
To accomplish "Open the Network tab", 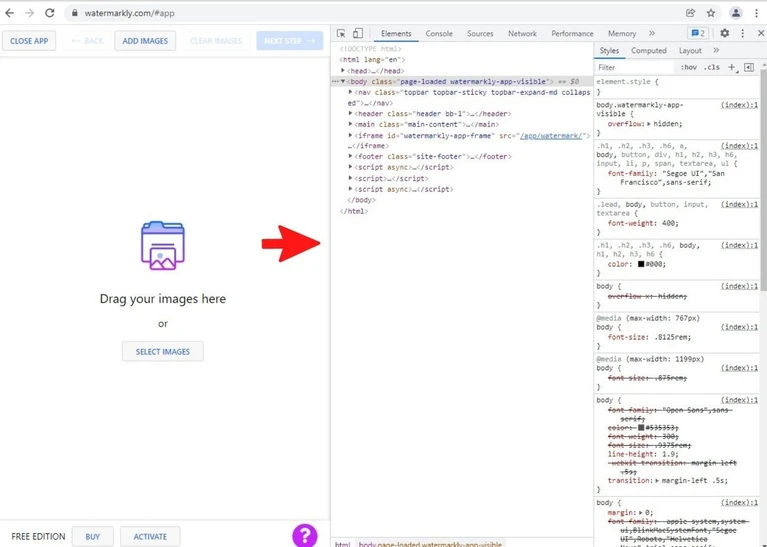I will [x=522, y=34].
